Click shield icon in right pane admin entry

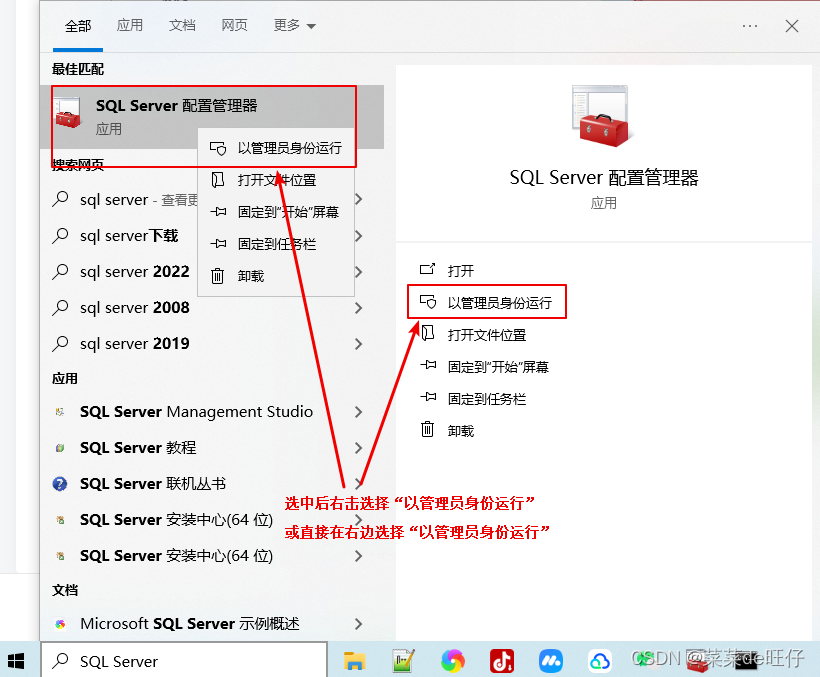(428, 302)
